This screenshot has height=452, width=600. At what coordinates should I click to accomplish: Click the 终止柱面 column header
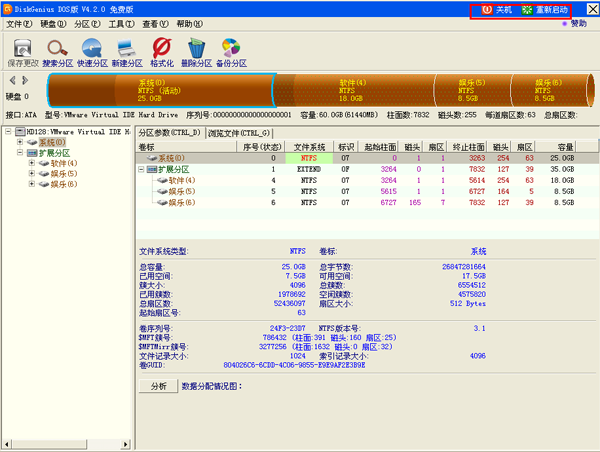pyautogui.click(x=468, y=147)
